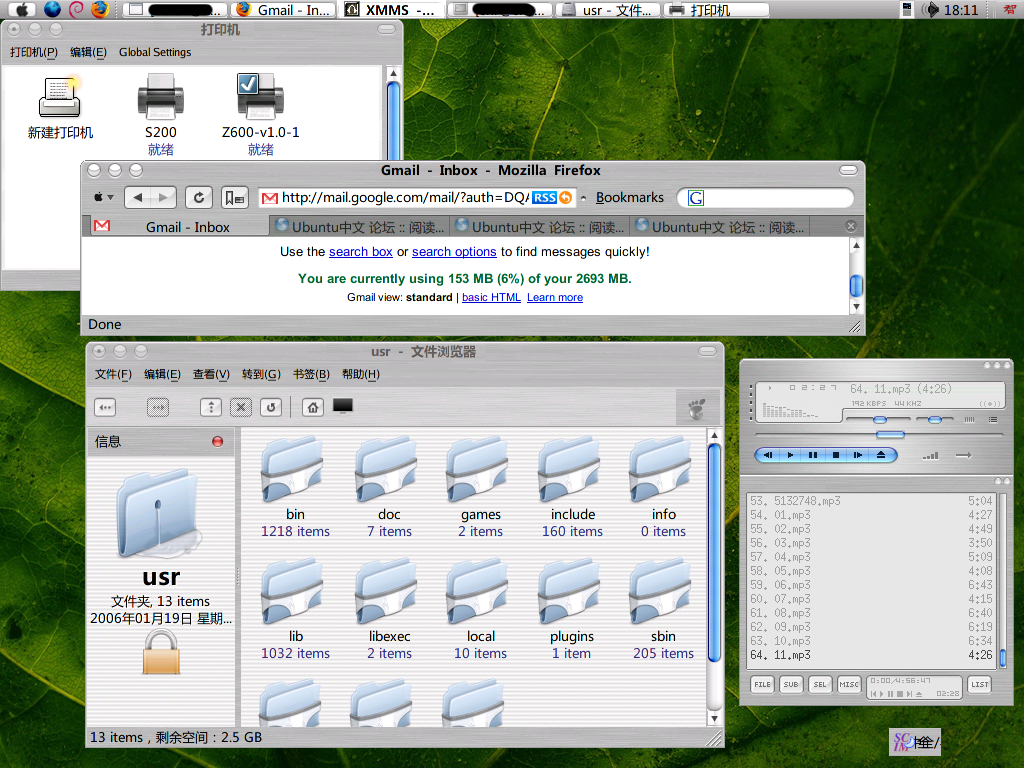Click file browser Back toolbar button
This screenshot has height=768, width=1024.
pos(105,408)
